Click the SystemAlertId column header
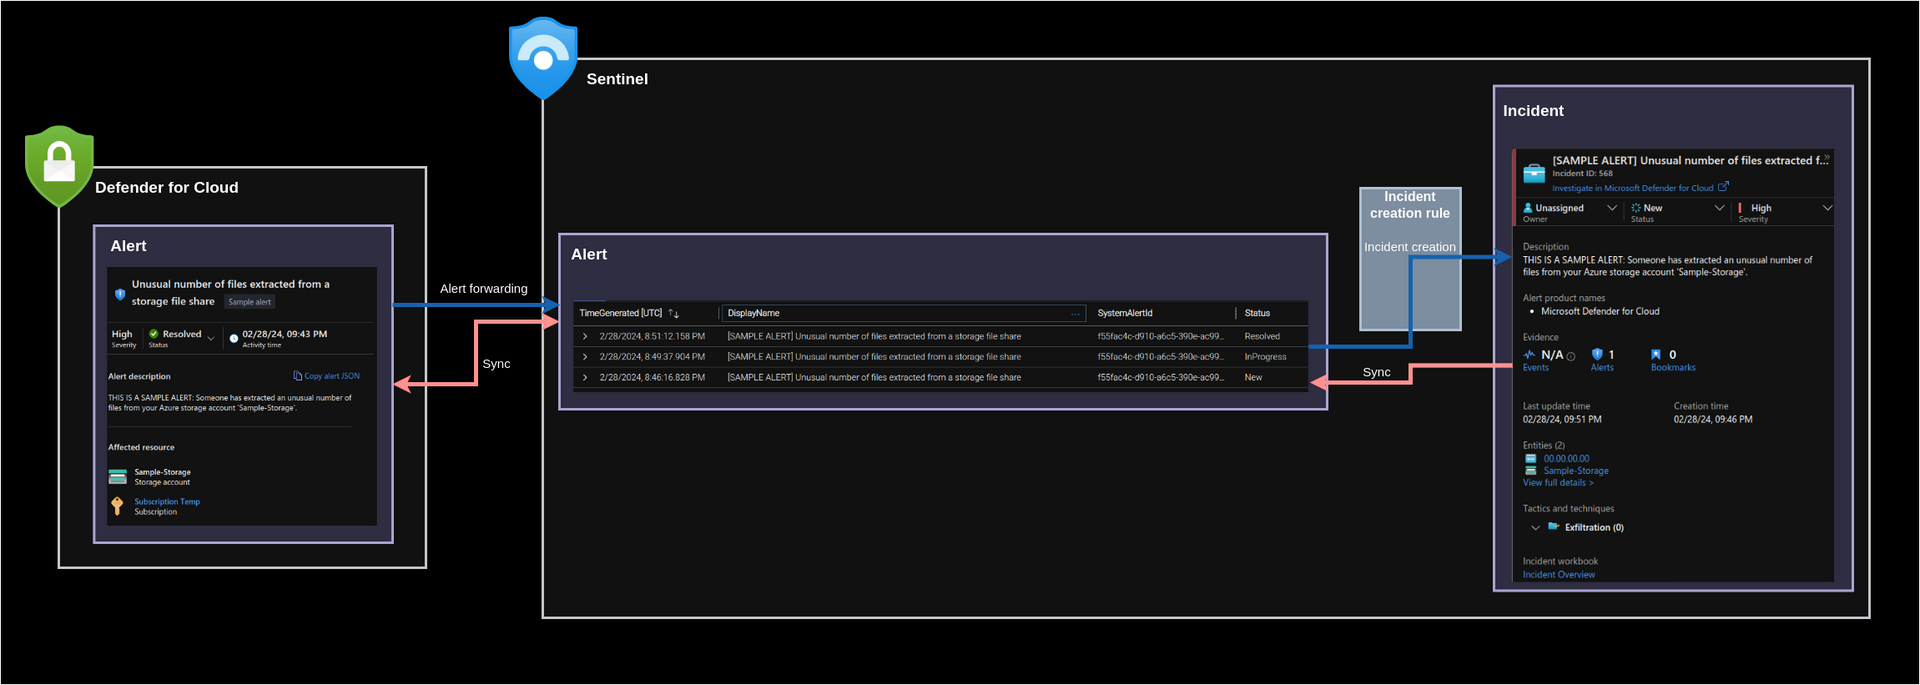This screenshot has width=1920, height=685. tap(1124, 314)
